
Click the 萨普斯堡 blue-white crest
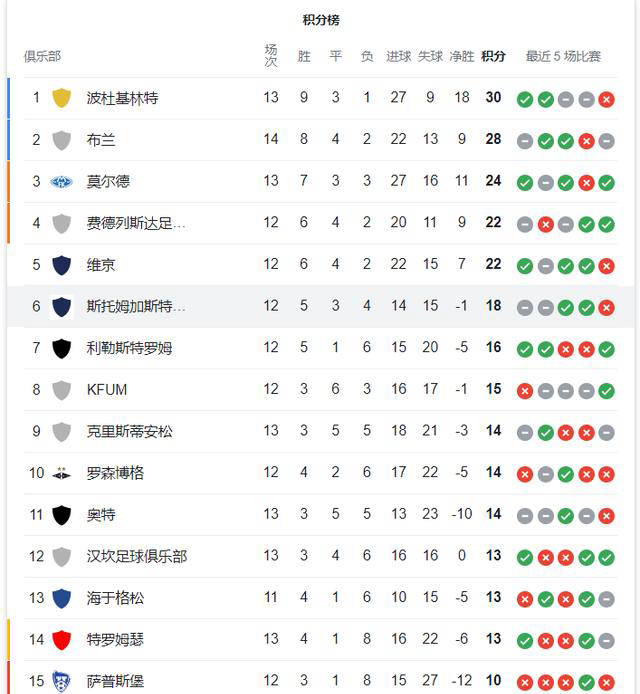click(x=62, y=681)
